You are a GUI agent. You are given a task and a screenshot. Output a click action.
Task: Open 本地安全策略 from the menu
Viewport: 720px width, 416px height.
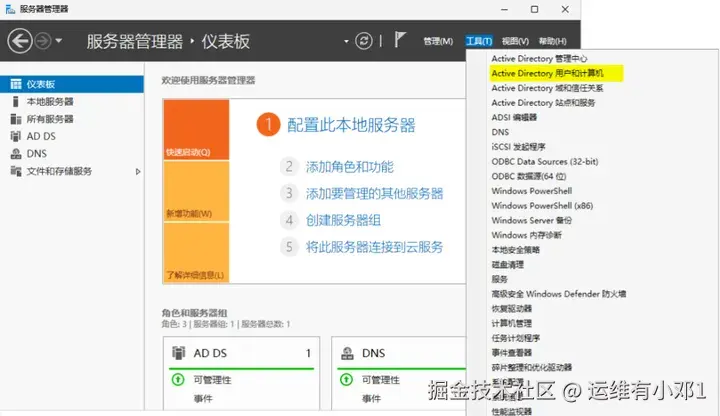(x=515, y=250)
